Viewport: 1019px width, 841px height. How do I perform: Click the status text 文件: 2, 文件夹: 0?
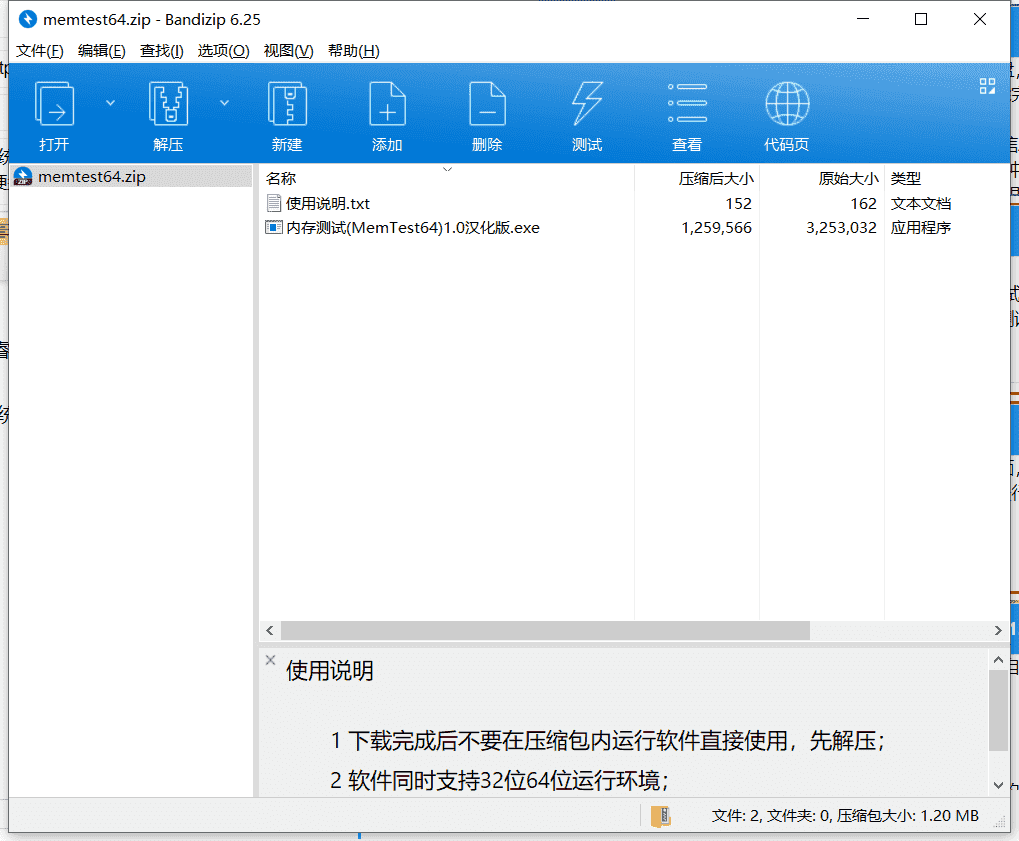coord(771,816)
